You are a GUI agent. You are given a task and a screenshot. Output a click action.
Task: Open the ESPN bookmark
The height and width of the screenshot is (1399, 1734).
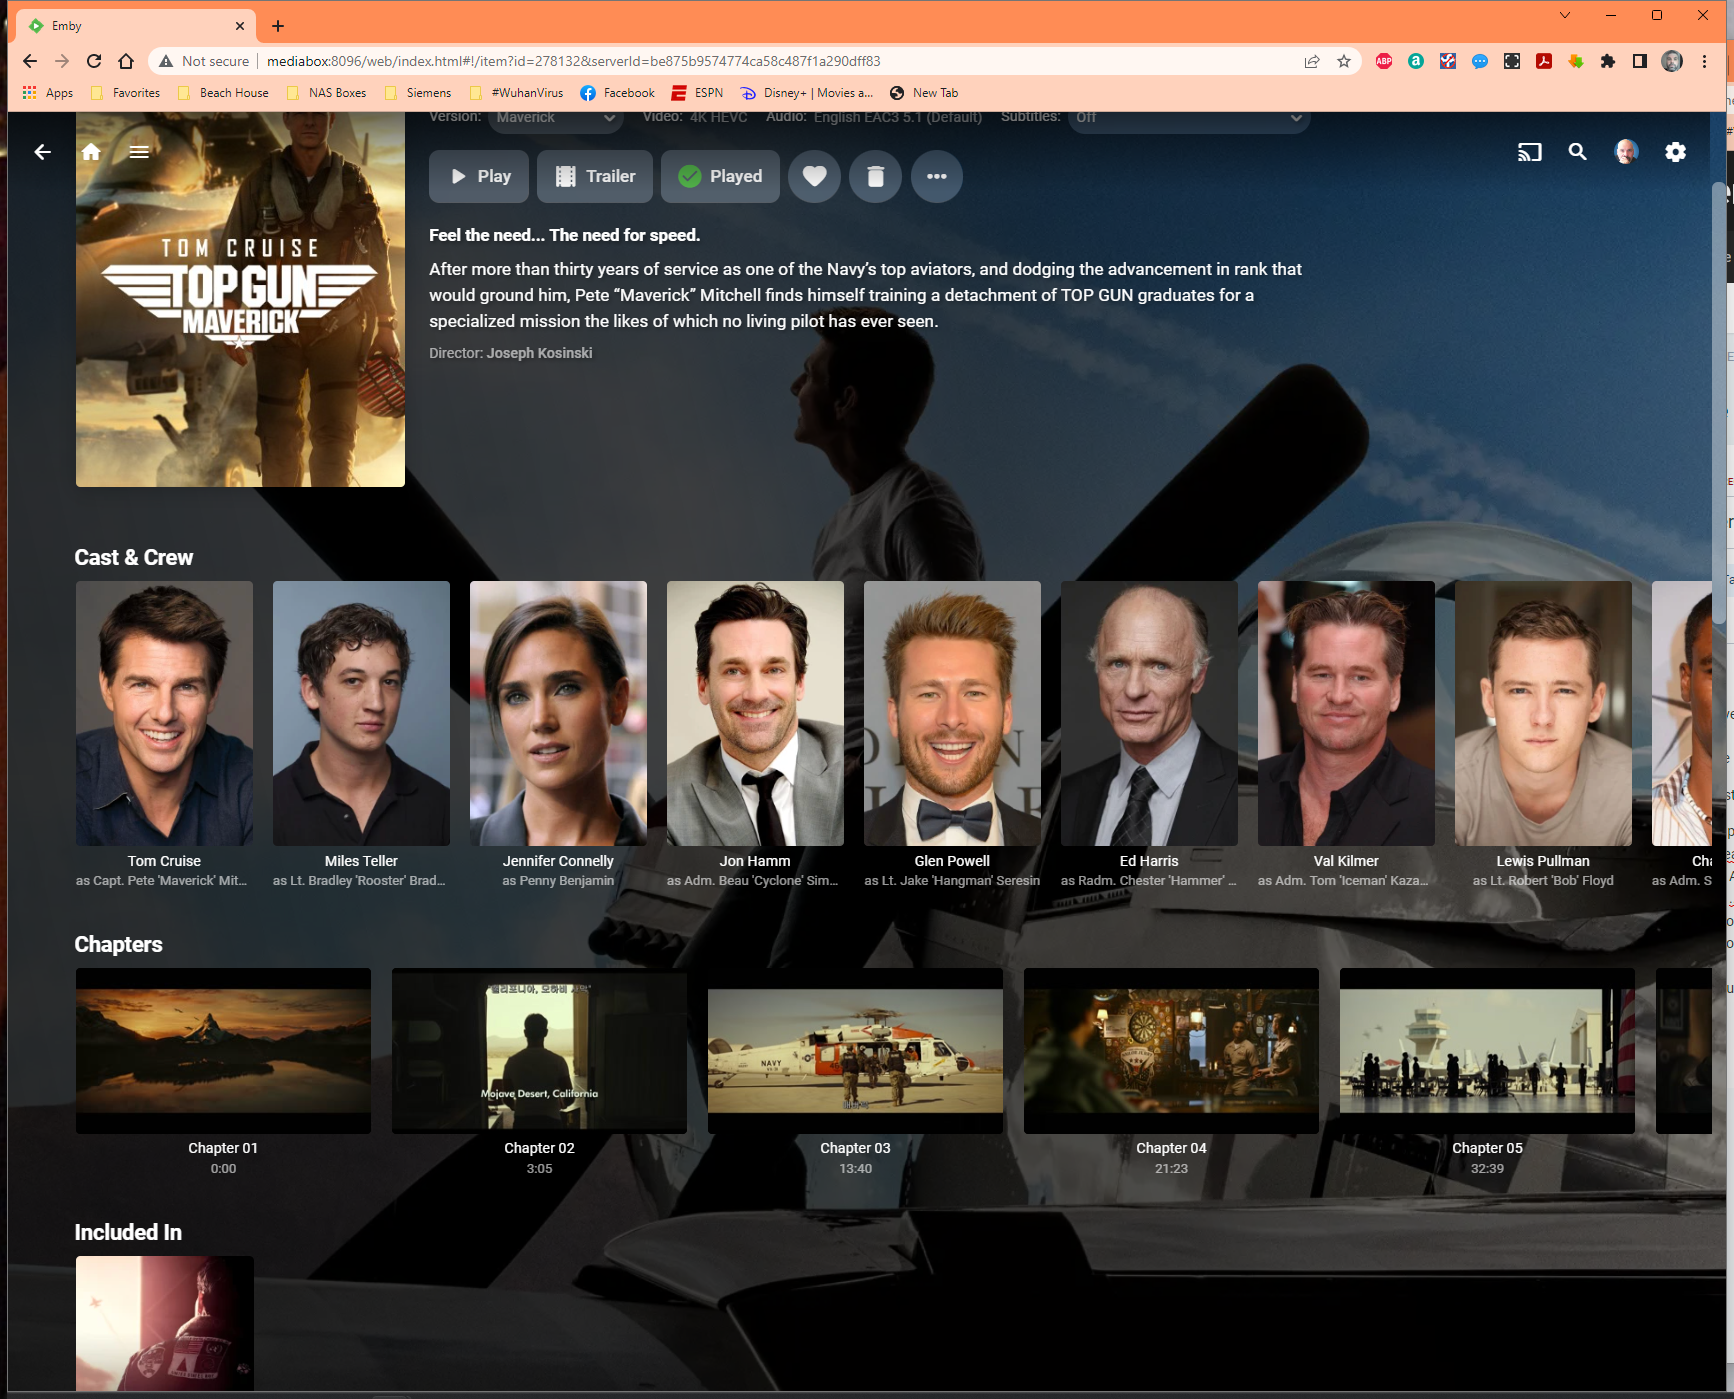coord(697,93)
